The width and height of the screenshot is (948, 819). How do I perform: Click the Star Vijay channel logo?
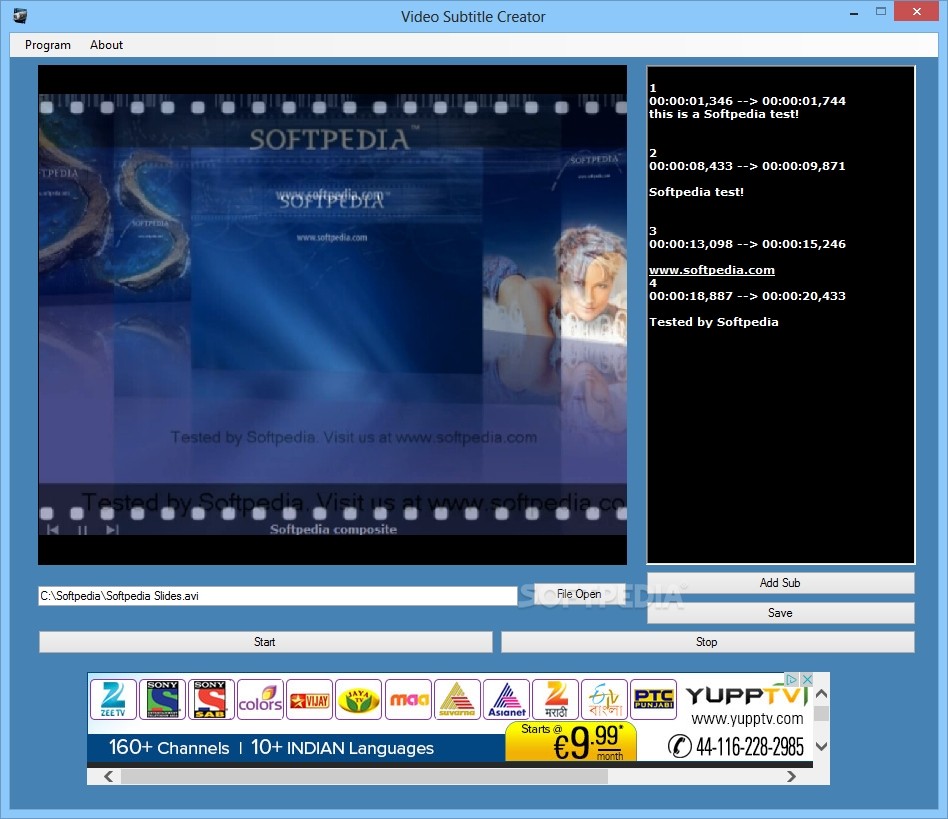[310, 699]
